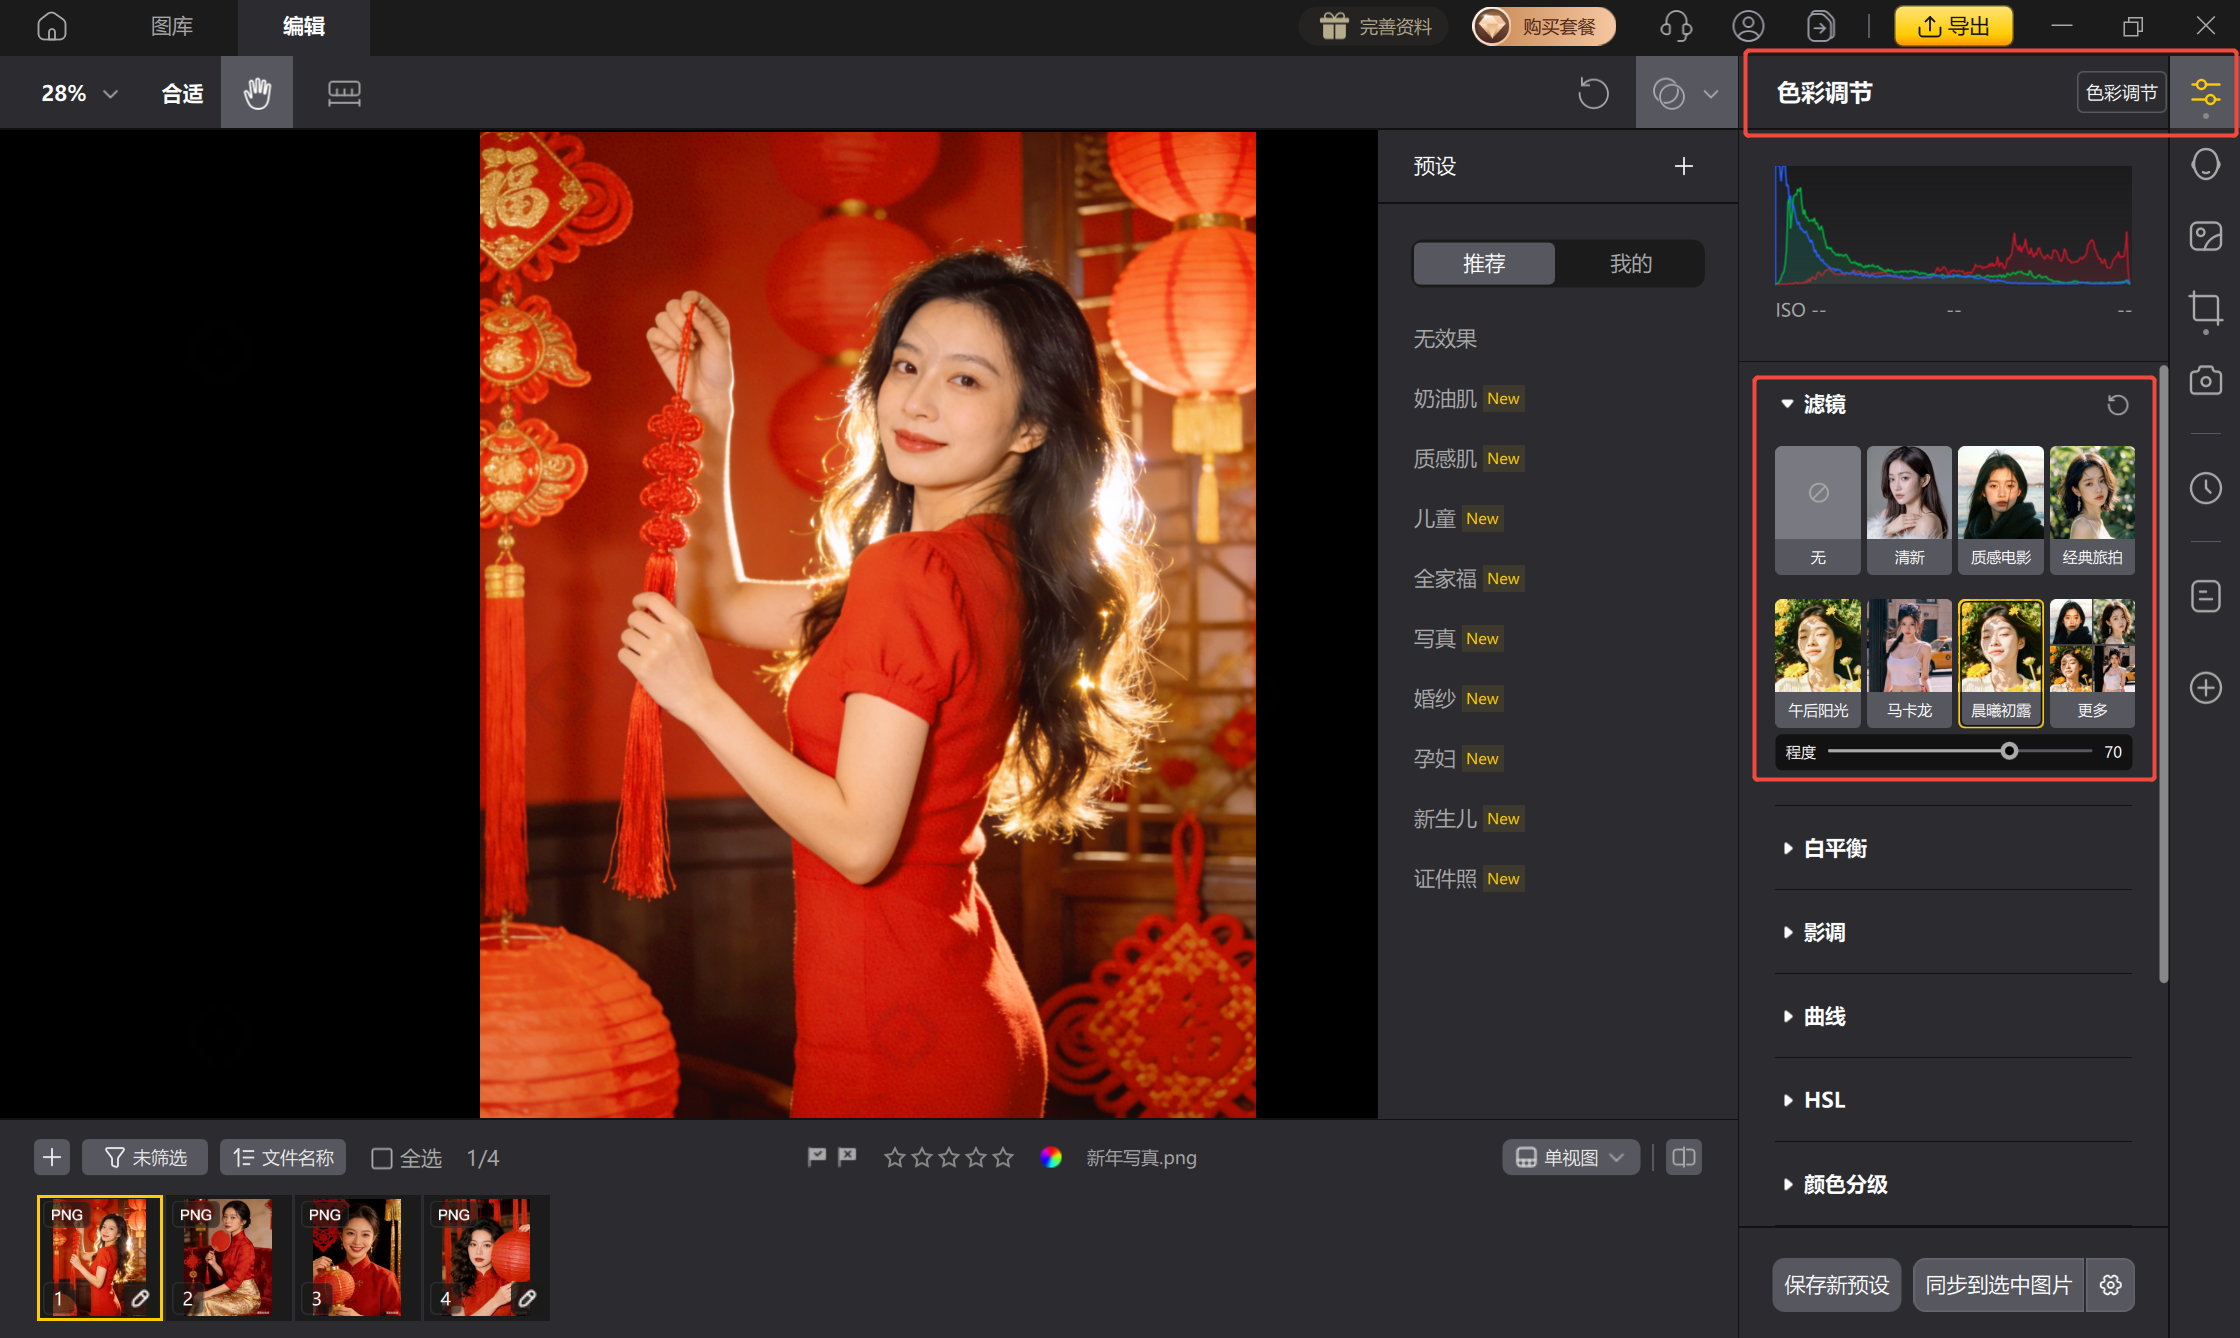Image resolution: width=2240 pixels, height=1338 pixels.
Task: Open the history clock panel
Action: [x=2205, y=488]
